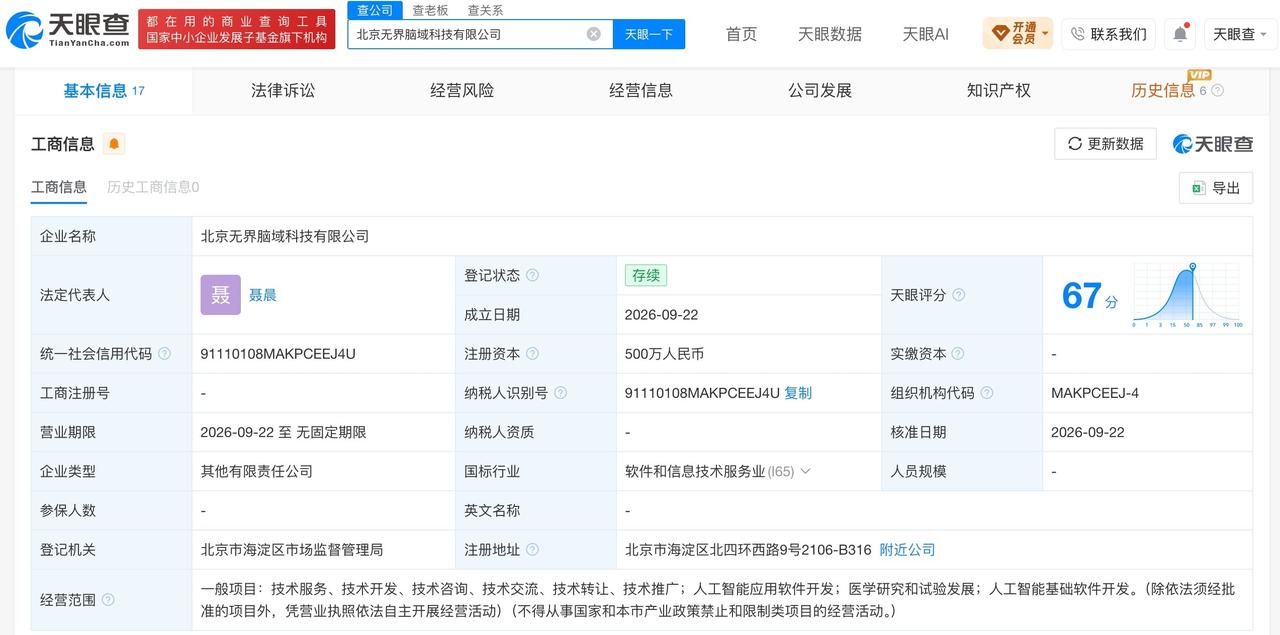Click help icon next to 组织机构代码
The image size is (1280, 635).
coord(986,393)
